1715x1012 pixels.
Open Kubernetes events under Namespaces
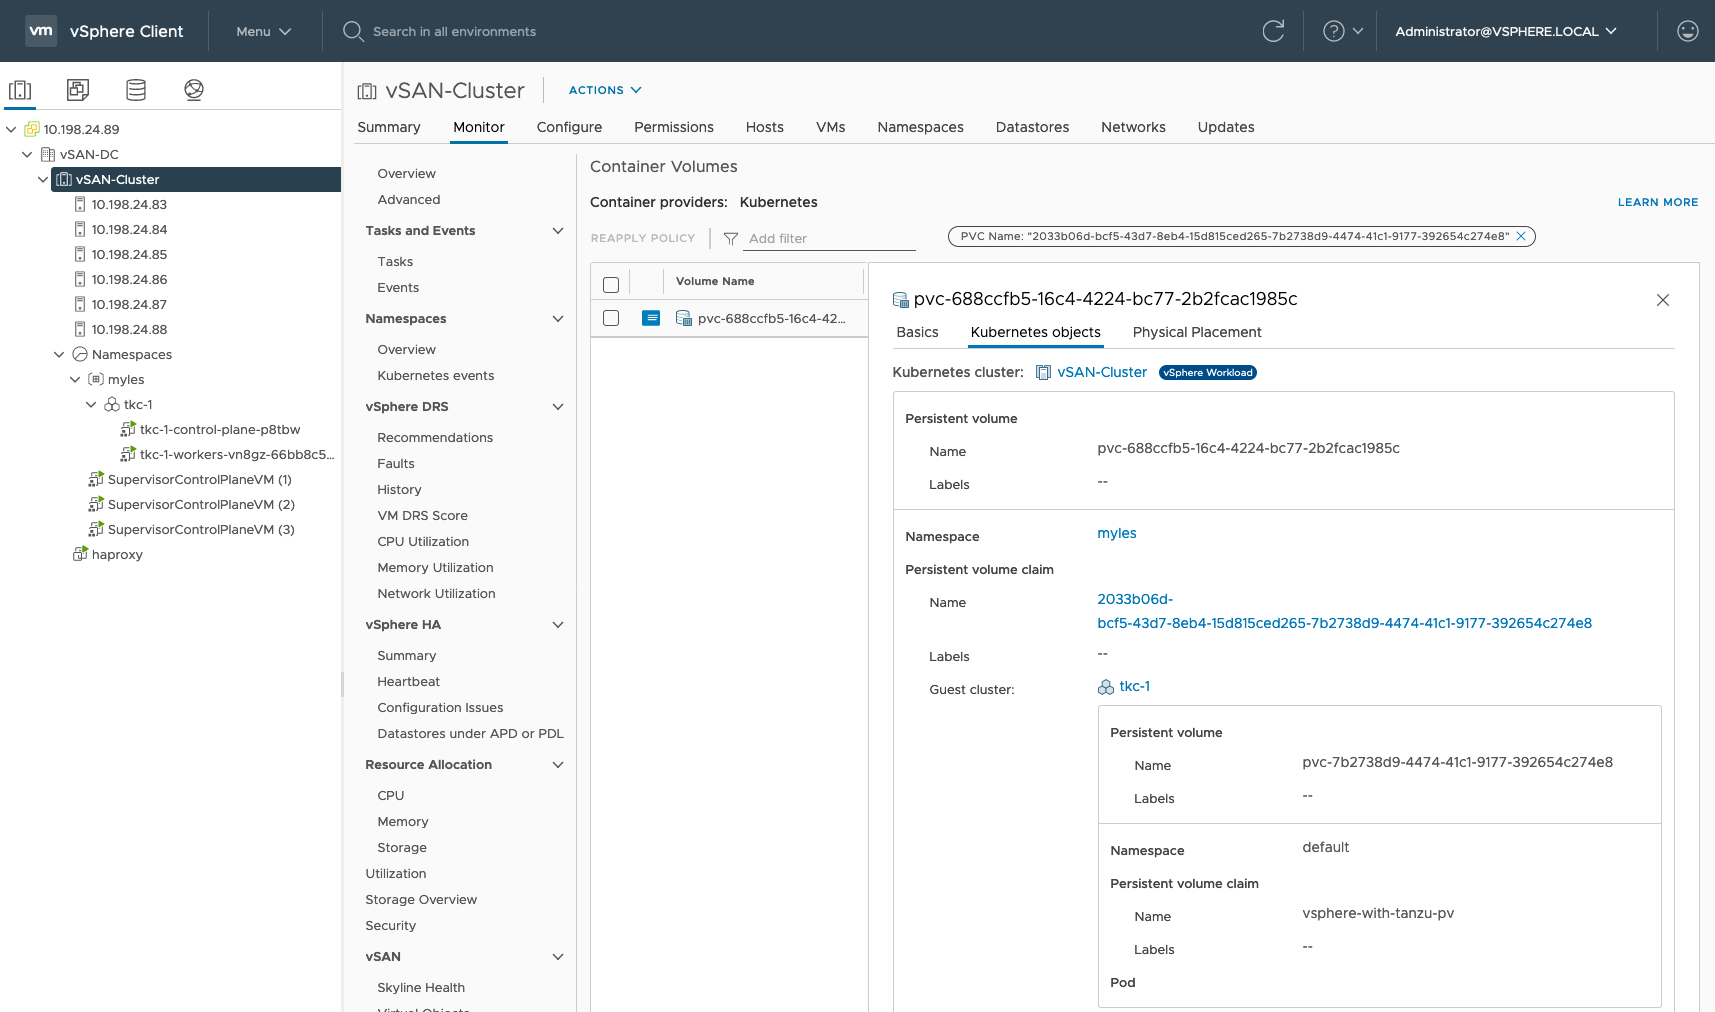pyautogui.click(x=436, y=376)
